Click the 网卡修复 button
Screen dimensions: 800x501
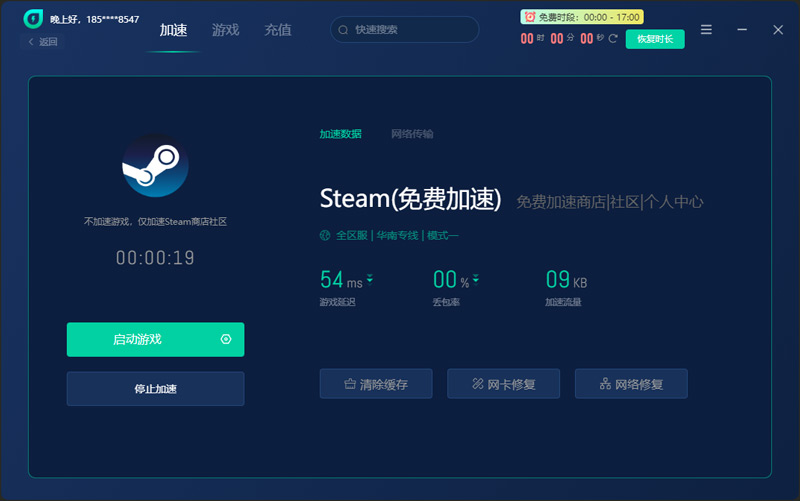point(504,384)
